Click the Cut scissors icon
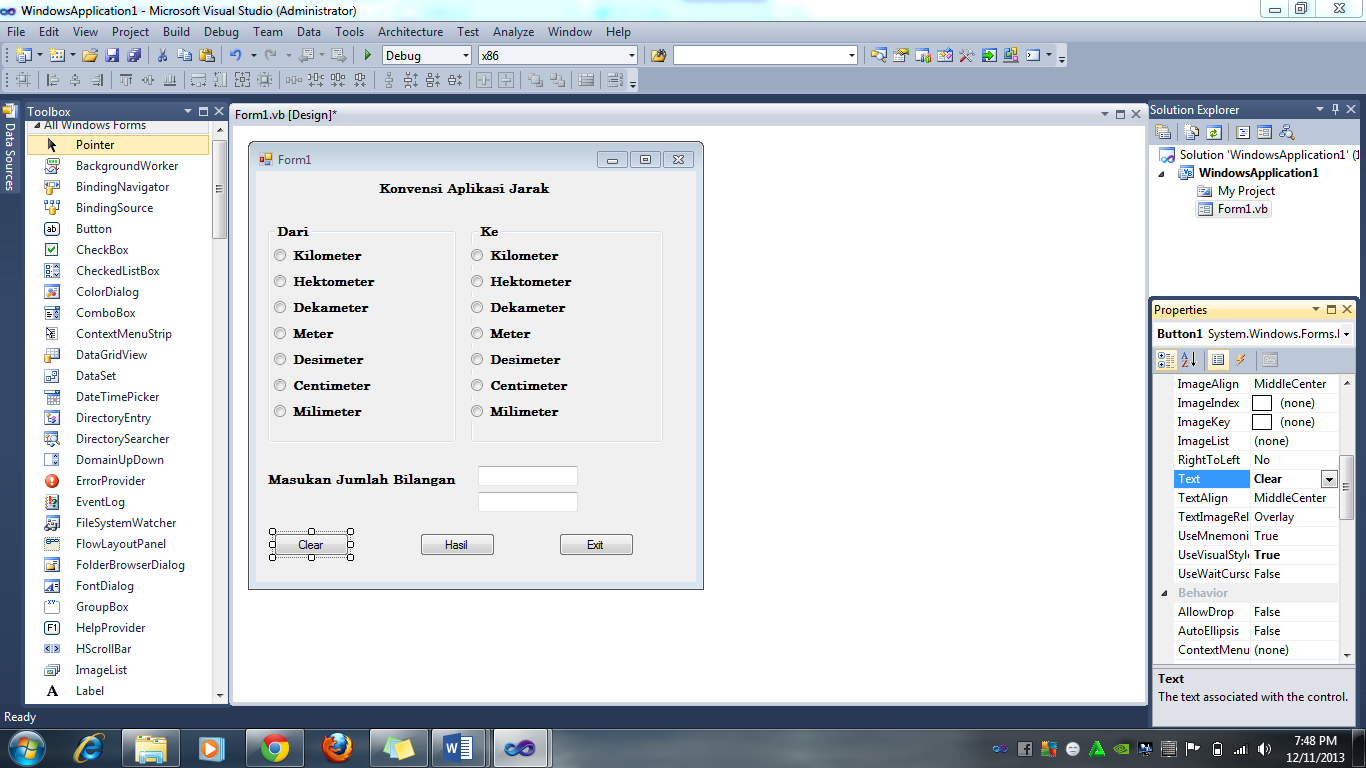This screenshot has height=768, width=1366. click(162, 56)
